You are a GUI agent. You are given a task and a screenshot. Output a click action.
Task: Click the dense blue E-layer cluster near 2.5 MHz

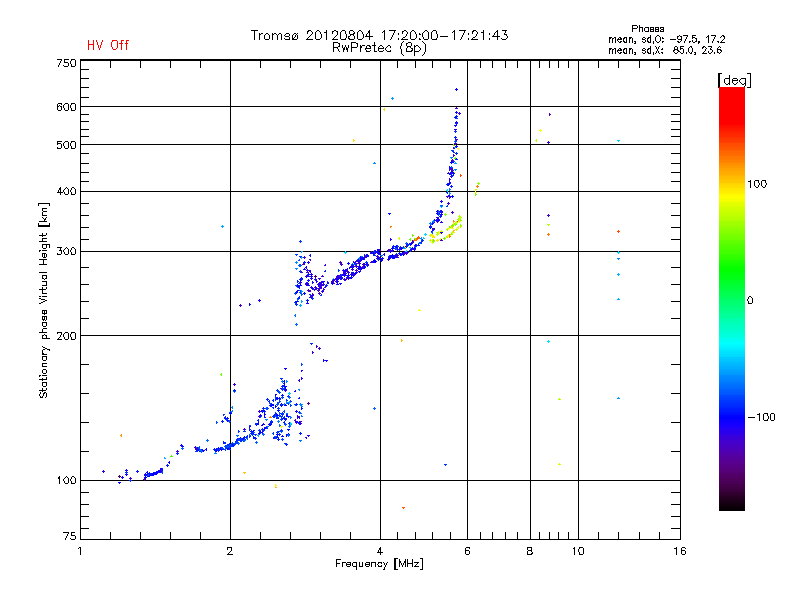click(280, 411)
